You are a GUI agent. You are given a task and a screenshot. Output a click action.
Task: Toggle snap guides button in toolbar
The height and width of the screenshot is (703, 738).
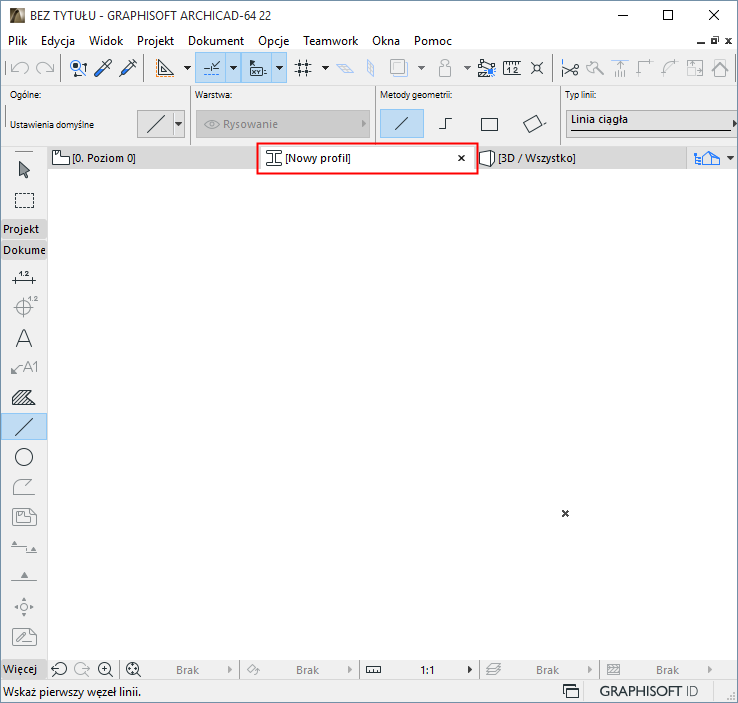coord(211,68)
